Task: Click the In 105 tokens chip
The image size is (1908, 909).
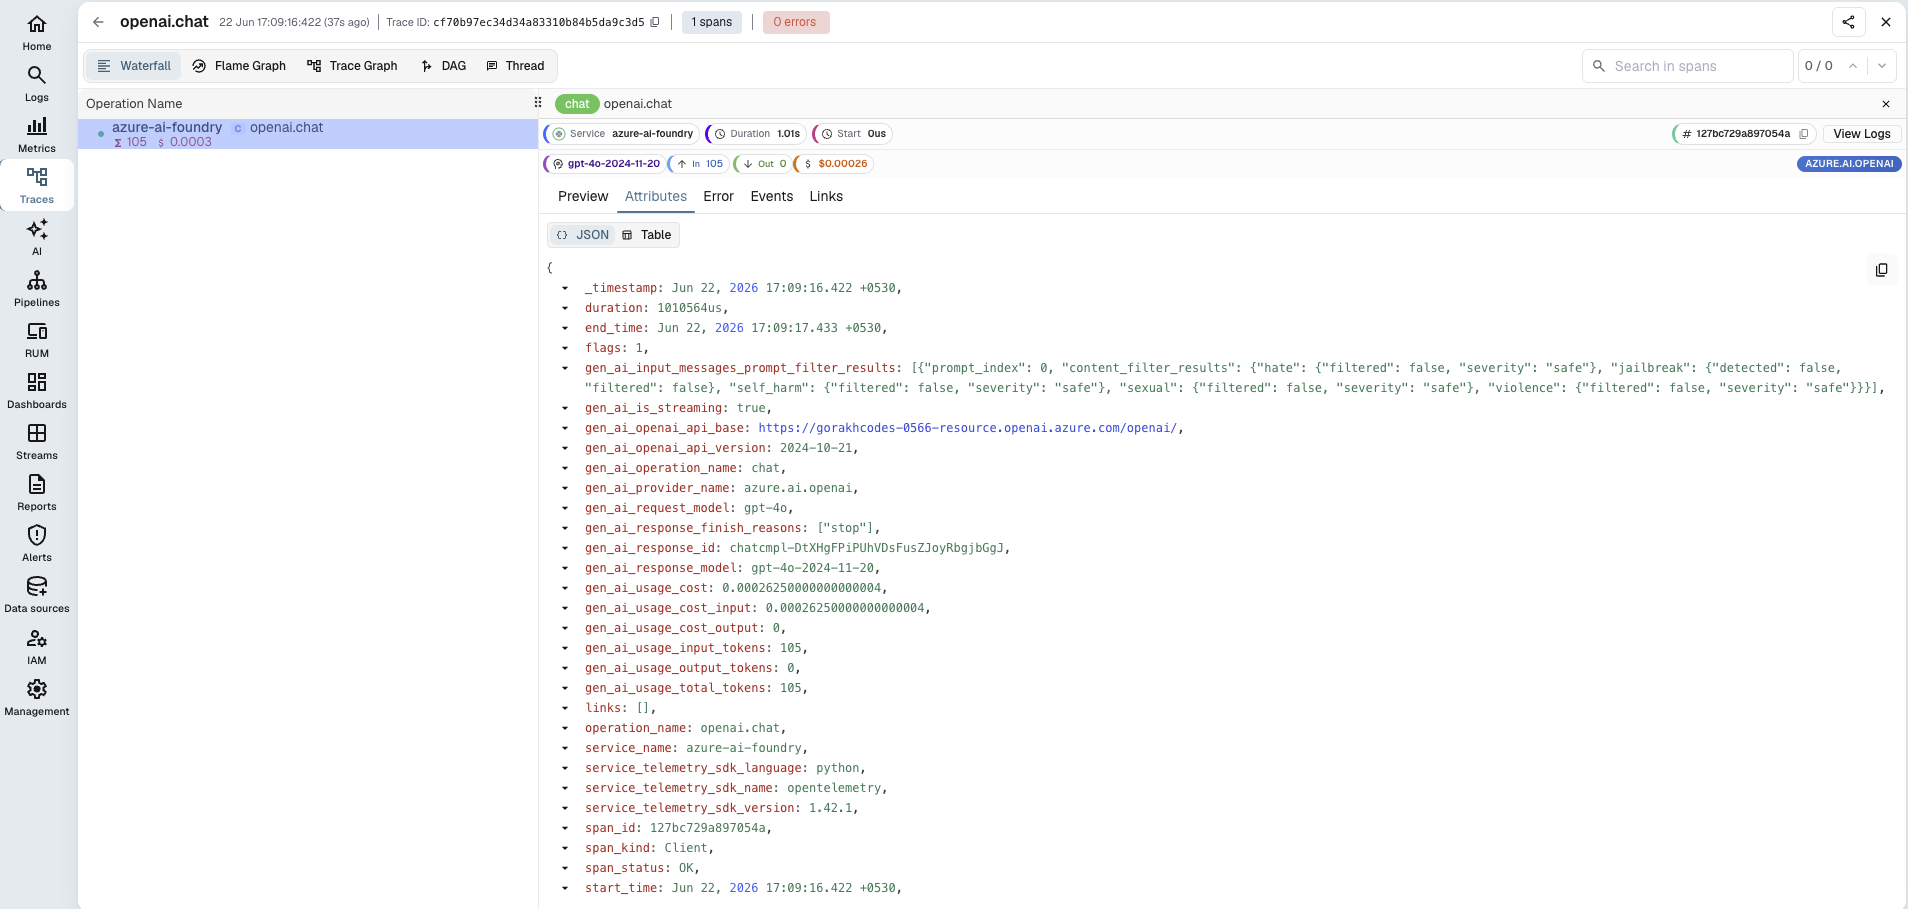Action: (699, 164)
